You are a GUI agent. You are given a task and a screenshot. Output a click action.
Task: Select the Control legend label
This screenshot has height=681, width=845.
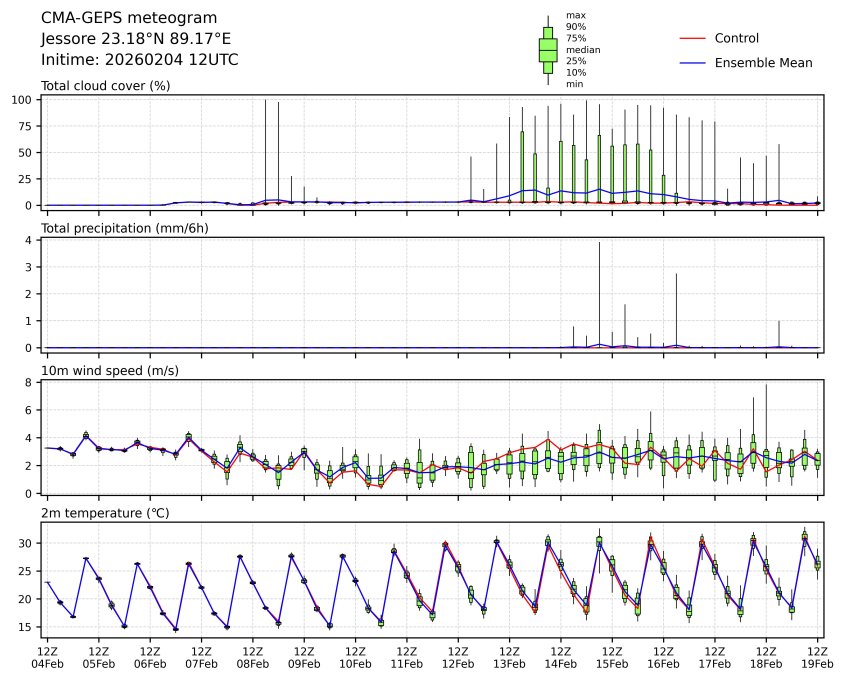(x=737, y=39)
